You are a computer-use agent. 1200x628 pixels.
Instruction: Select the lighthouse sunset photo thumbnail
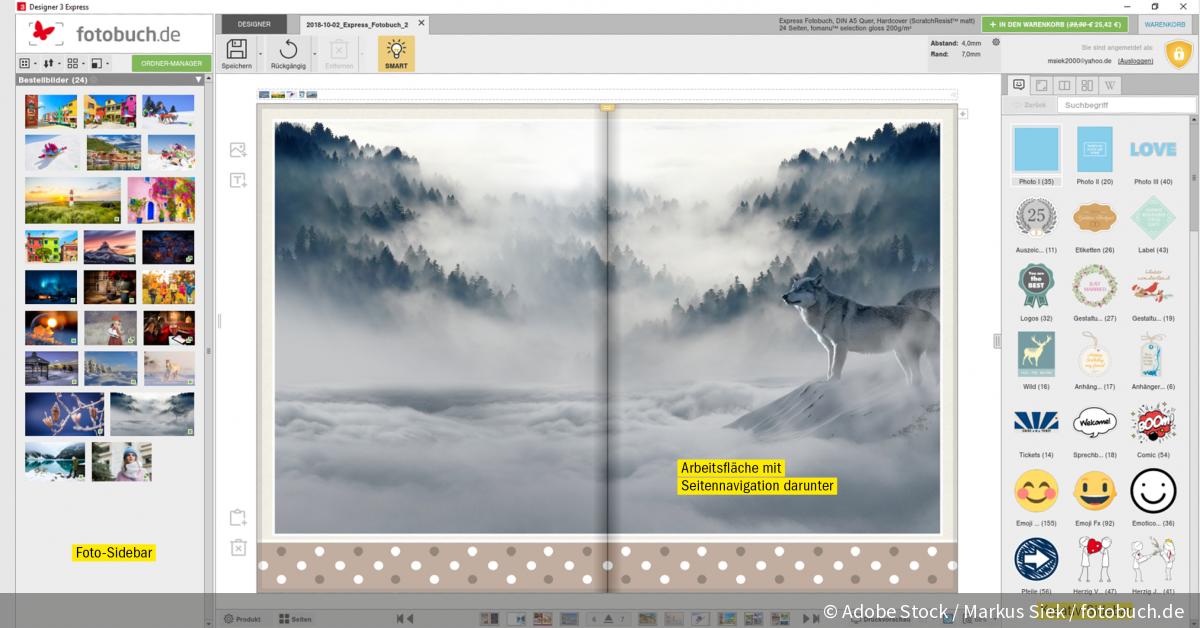[73, 200]
